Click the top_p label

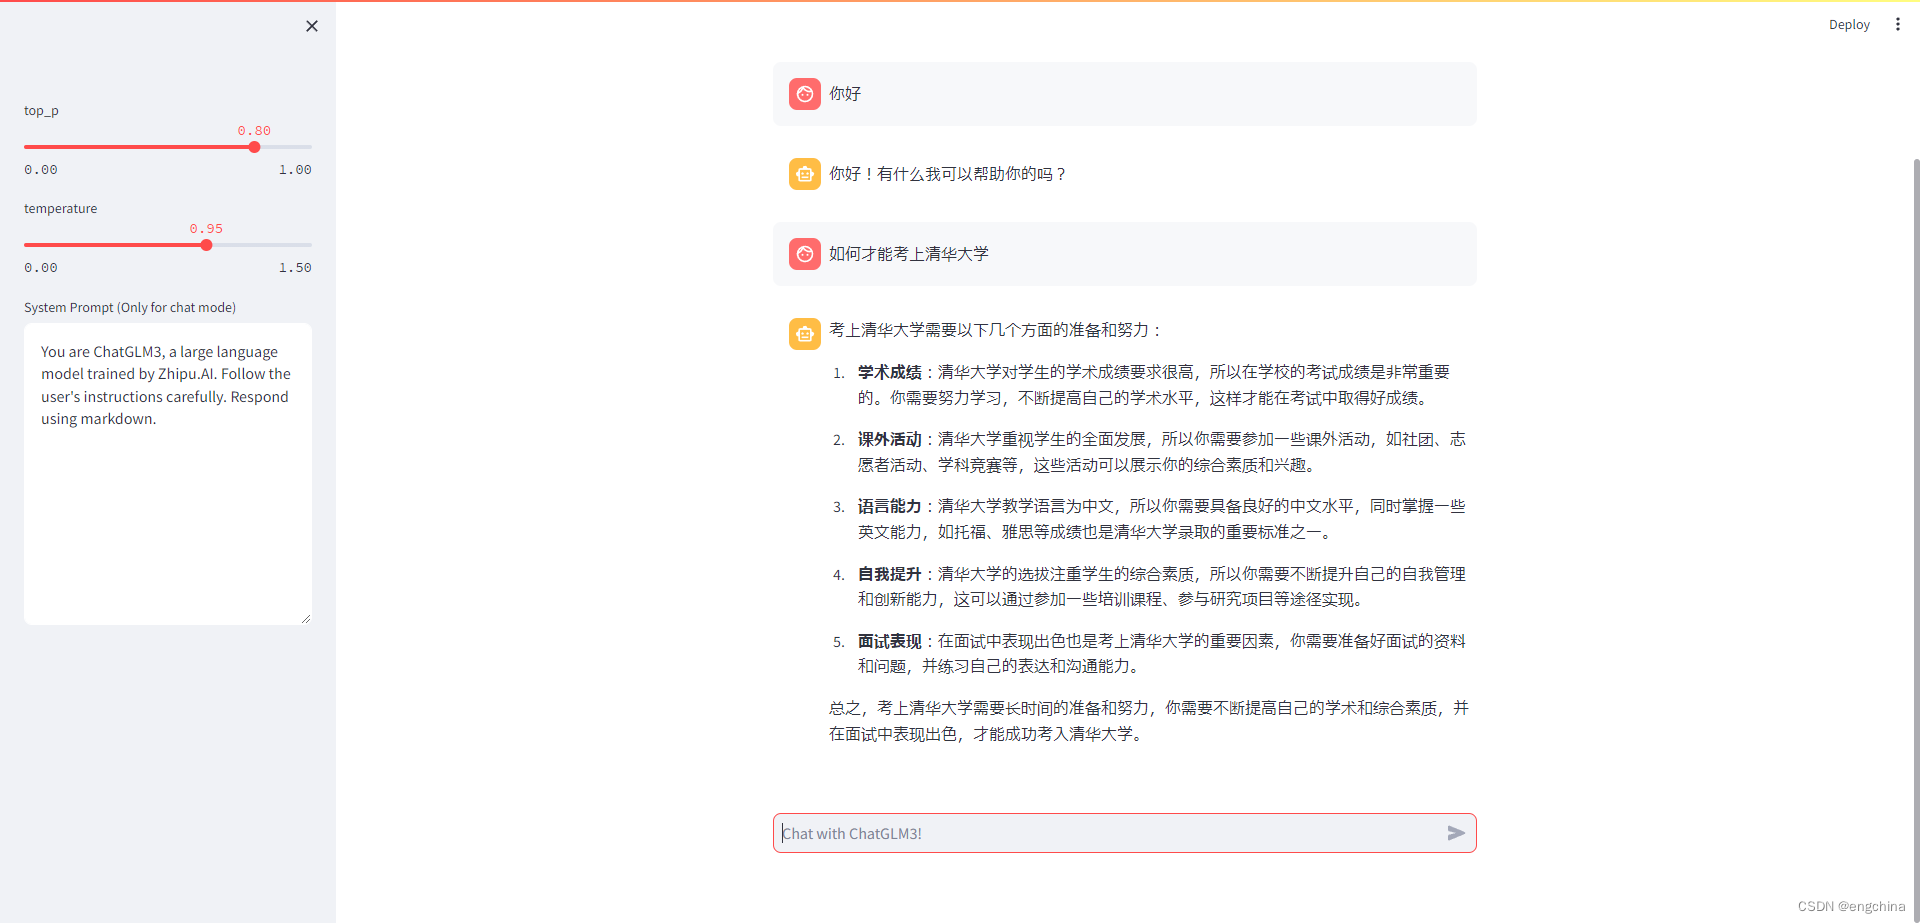[x=41, y=111]
